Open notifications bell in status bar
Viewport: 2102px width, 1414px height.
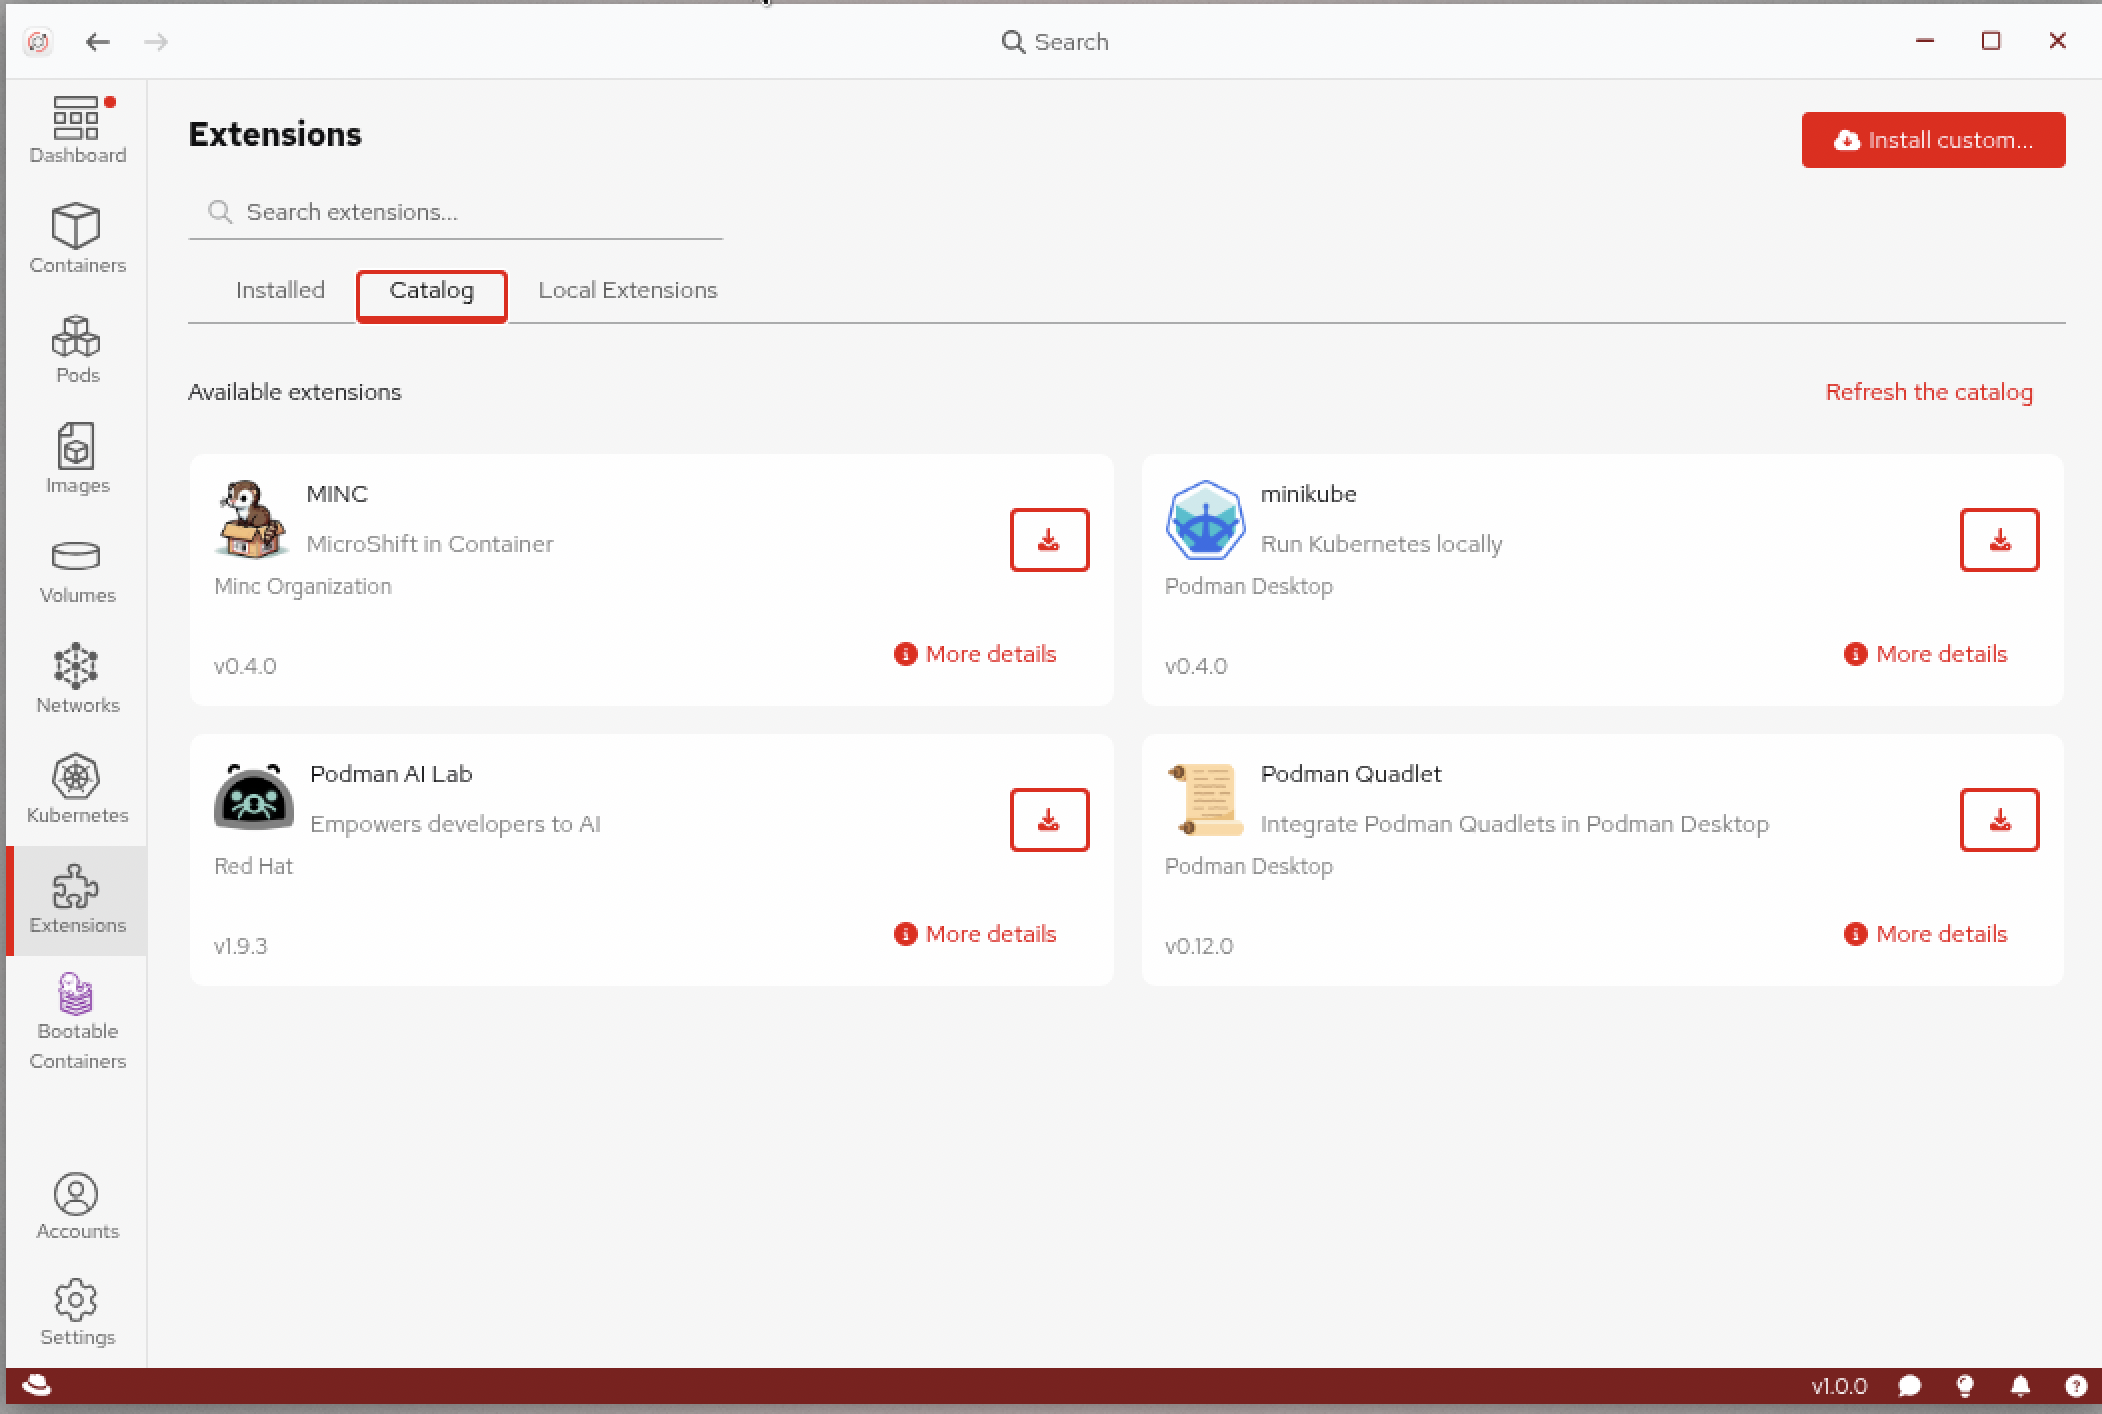point(2019,1386)
